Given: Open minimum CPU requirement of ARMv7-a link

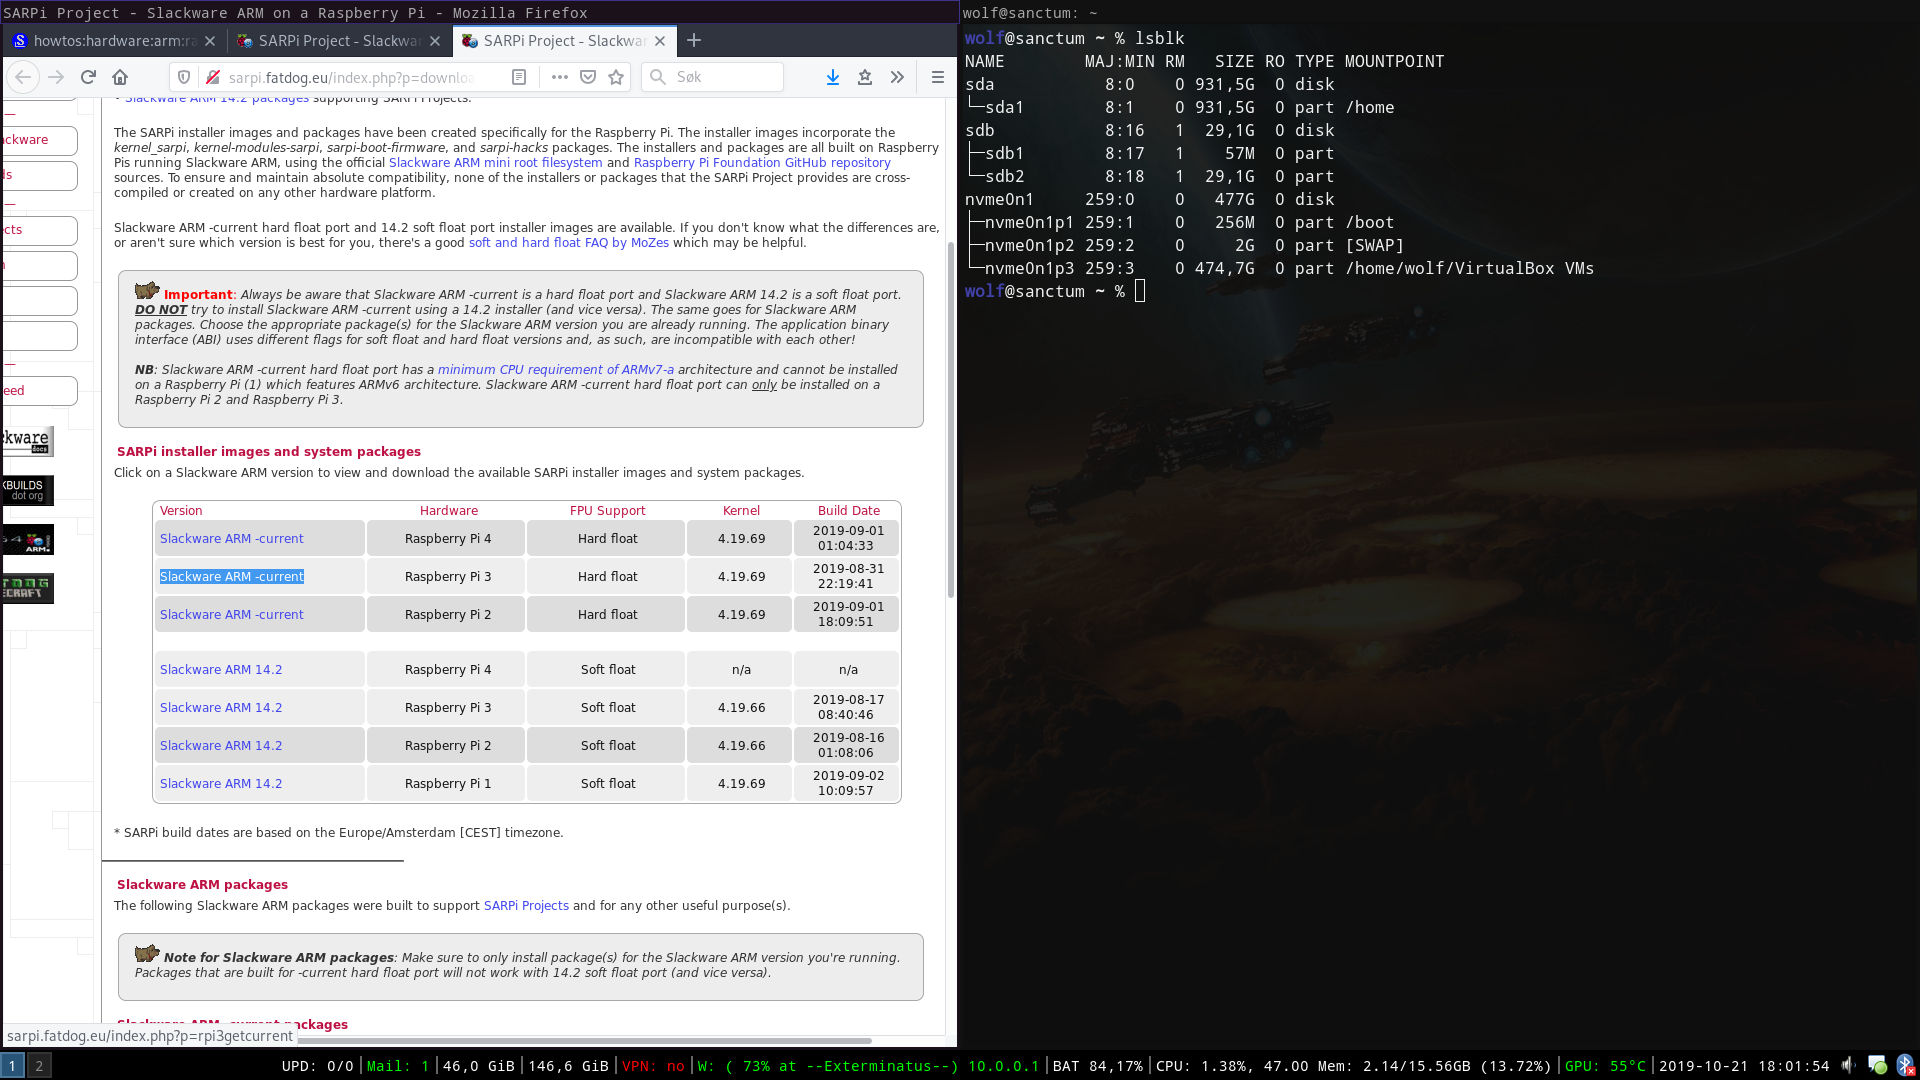Looking at the screenshot, I should [555, 370].
